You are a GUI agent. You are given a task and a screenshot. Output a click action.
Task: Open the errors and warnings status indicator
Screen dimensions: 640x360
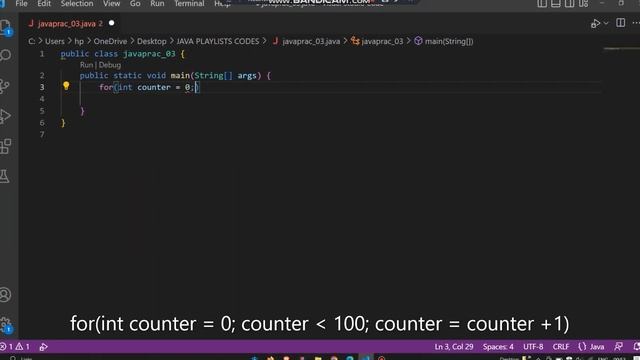point(15,347)
